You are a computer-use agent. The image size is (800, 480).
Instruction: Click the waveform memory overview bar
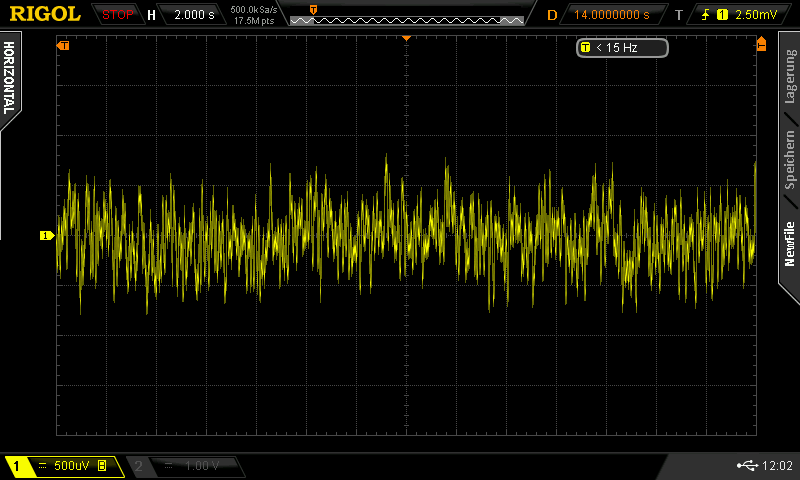407,20
